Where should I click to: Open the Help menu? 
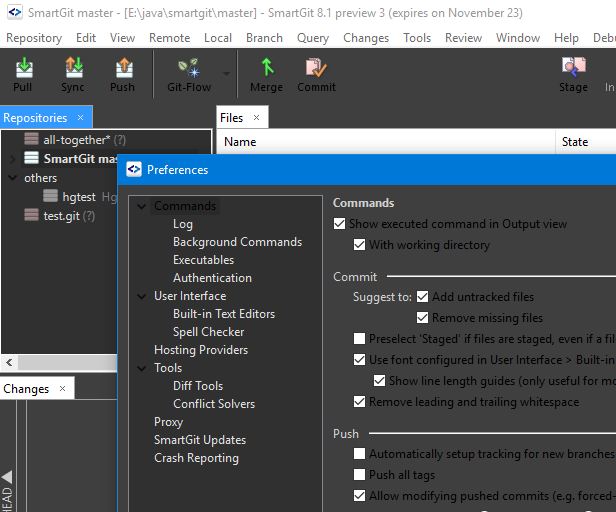[x=566, y=38]
